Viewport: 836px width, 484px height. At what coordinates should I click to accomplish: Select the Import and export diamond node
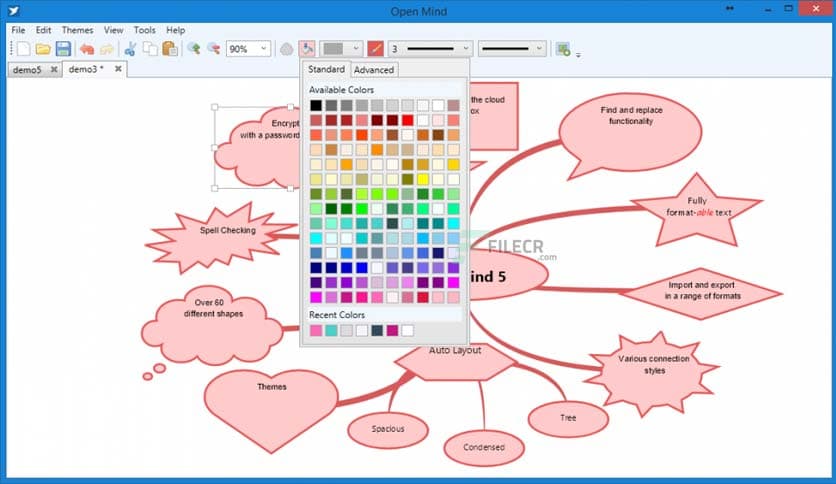coord(702,293)
